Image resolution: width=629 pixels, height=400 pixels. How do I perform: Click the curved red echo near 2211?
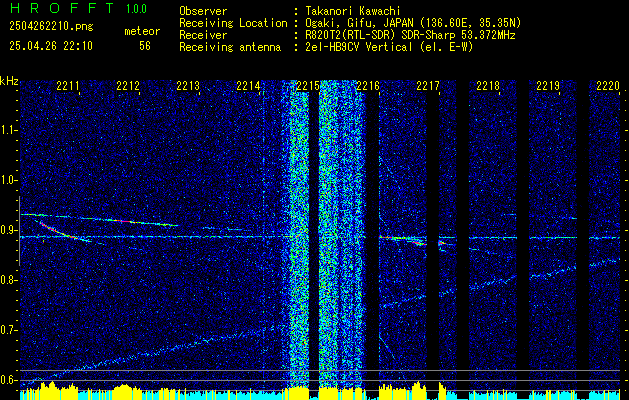[x=60, y=231]
